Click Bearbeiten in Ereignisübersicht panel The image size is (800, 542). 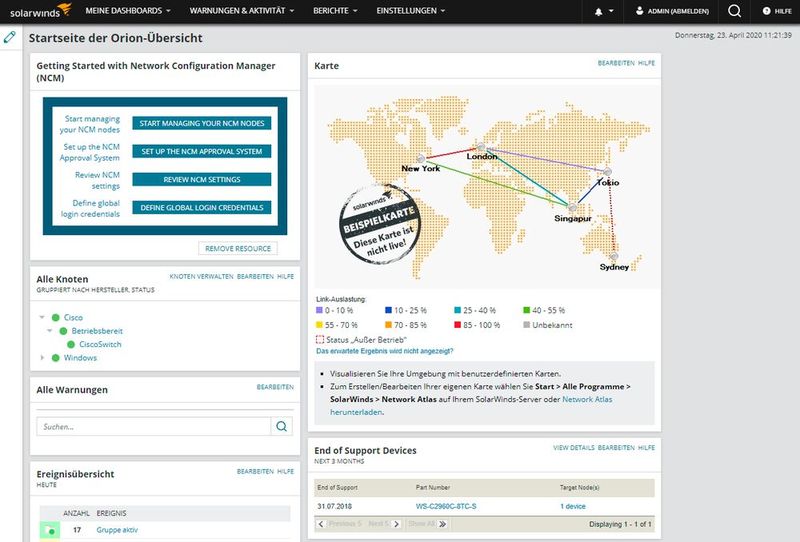[x=255, y=472]
